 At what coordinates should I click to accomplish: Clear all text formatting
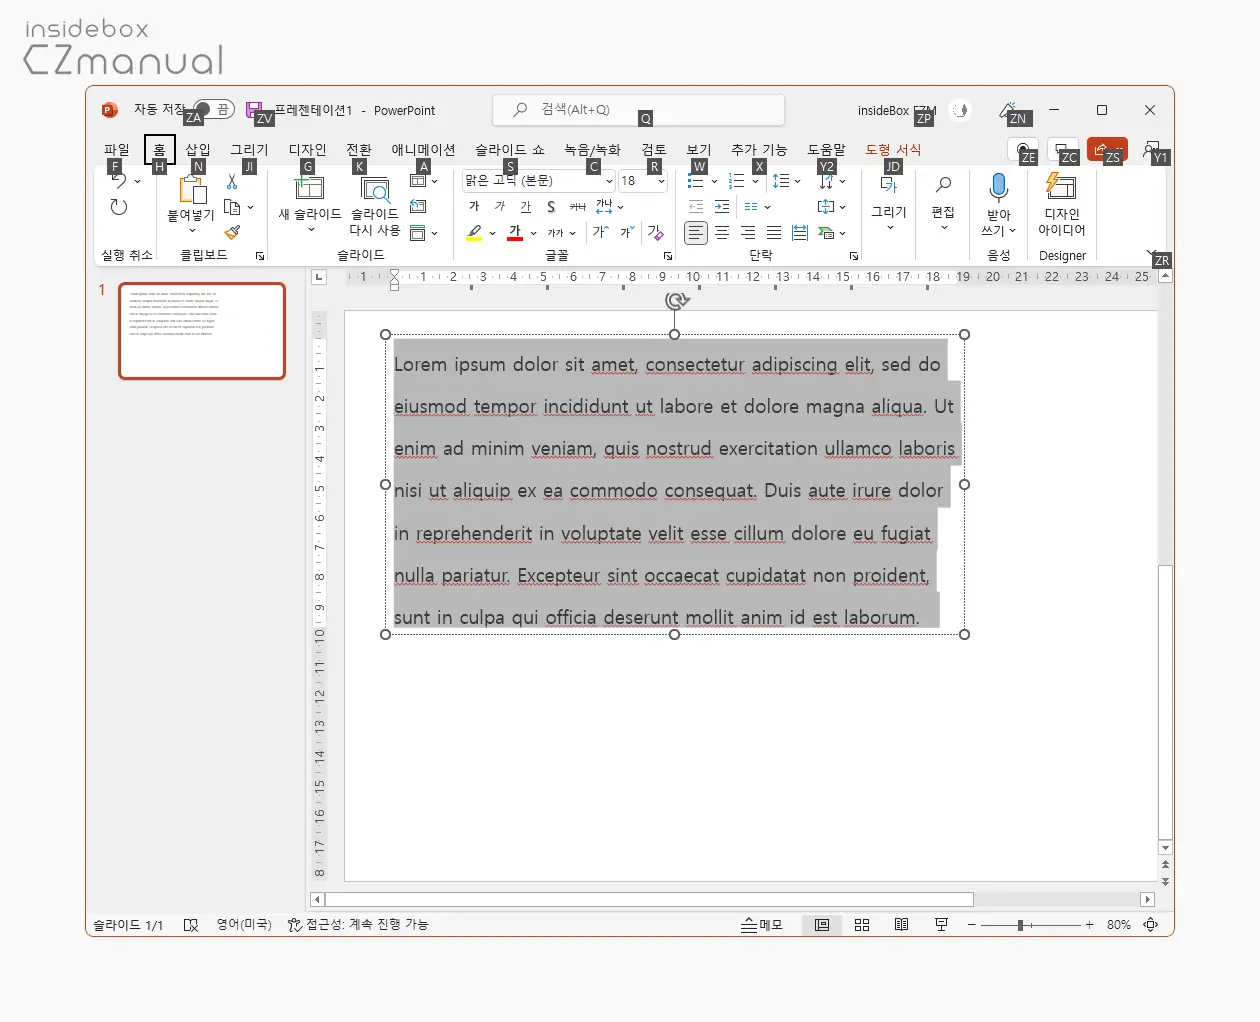(x=655, y=233)
